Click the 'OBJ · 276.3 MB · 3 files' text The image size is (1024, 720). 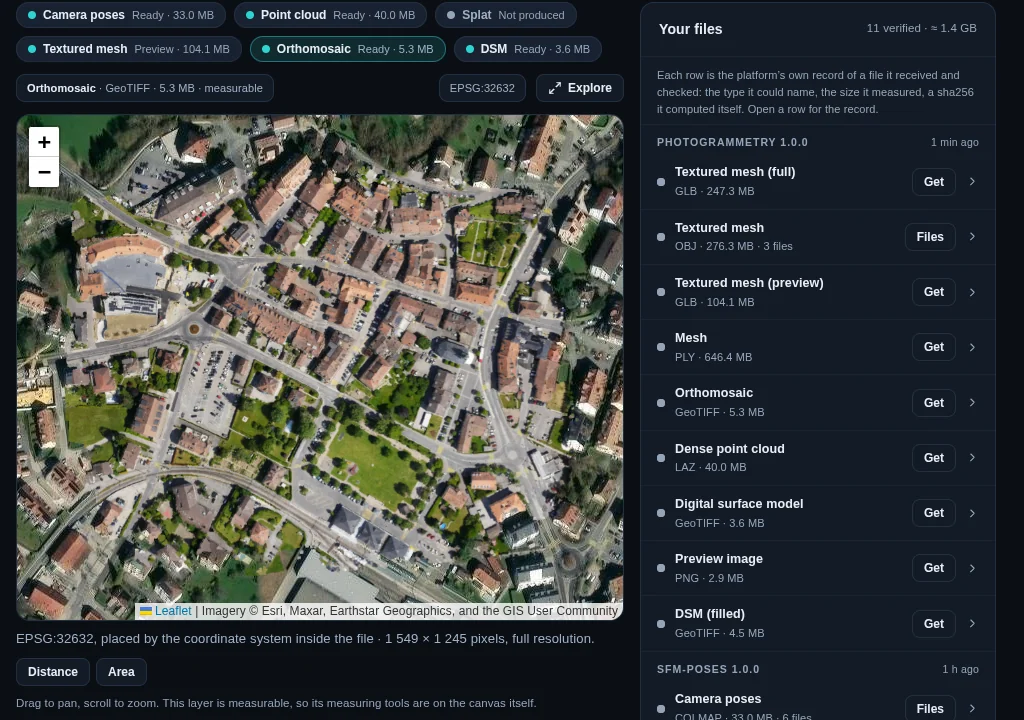[x=733, y=246]
